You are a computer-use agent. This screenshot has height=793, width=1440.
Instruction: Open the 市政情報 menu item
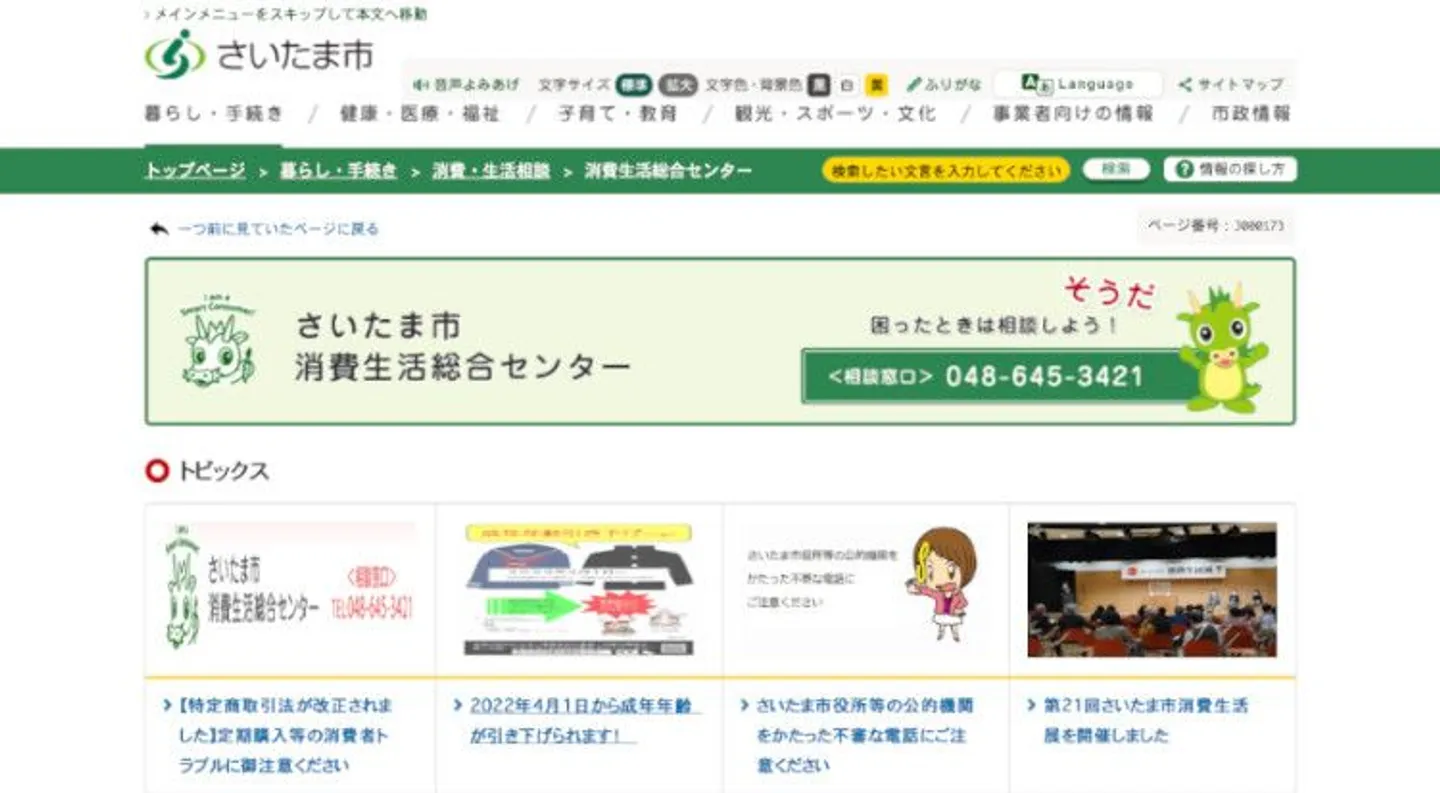[1250, 114]
